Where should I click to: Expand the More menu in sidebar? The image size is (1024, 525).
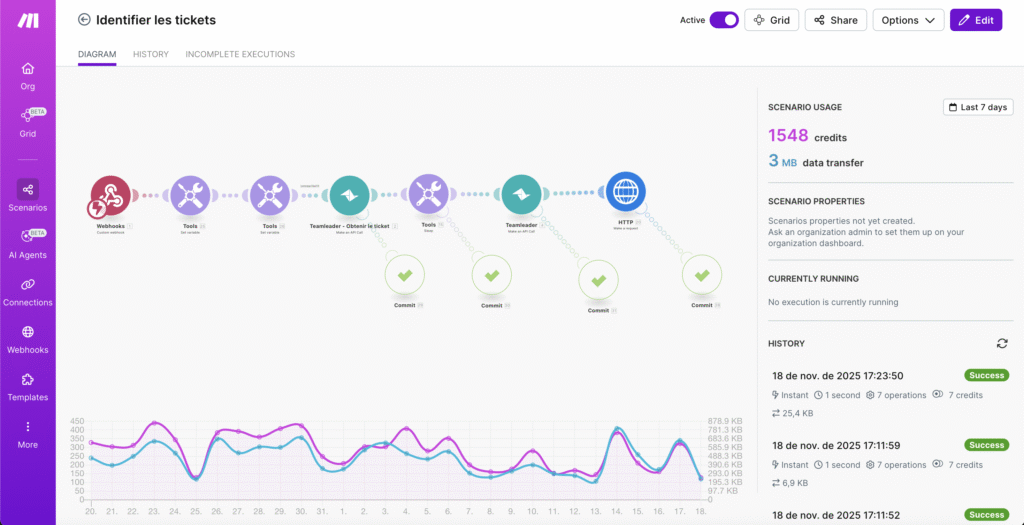(28, 433)
